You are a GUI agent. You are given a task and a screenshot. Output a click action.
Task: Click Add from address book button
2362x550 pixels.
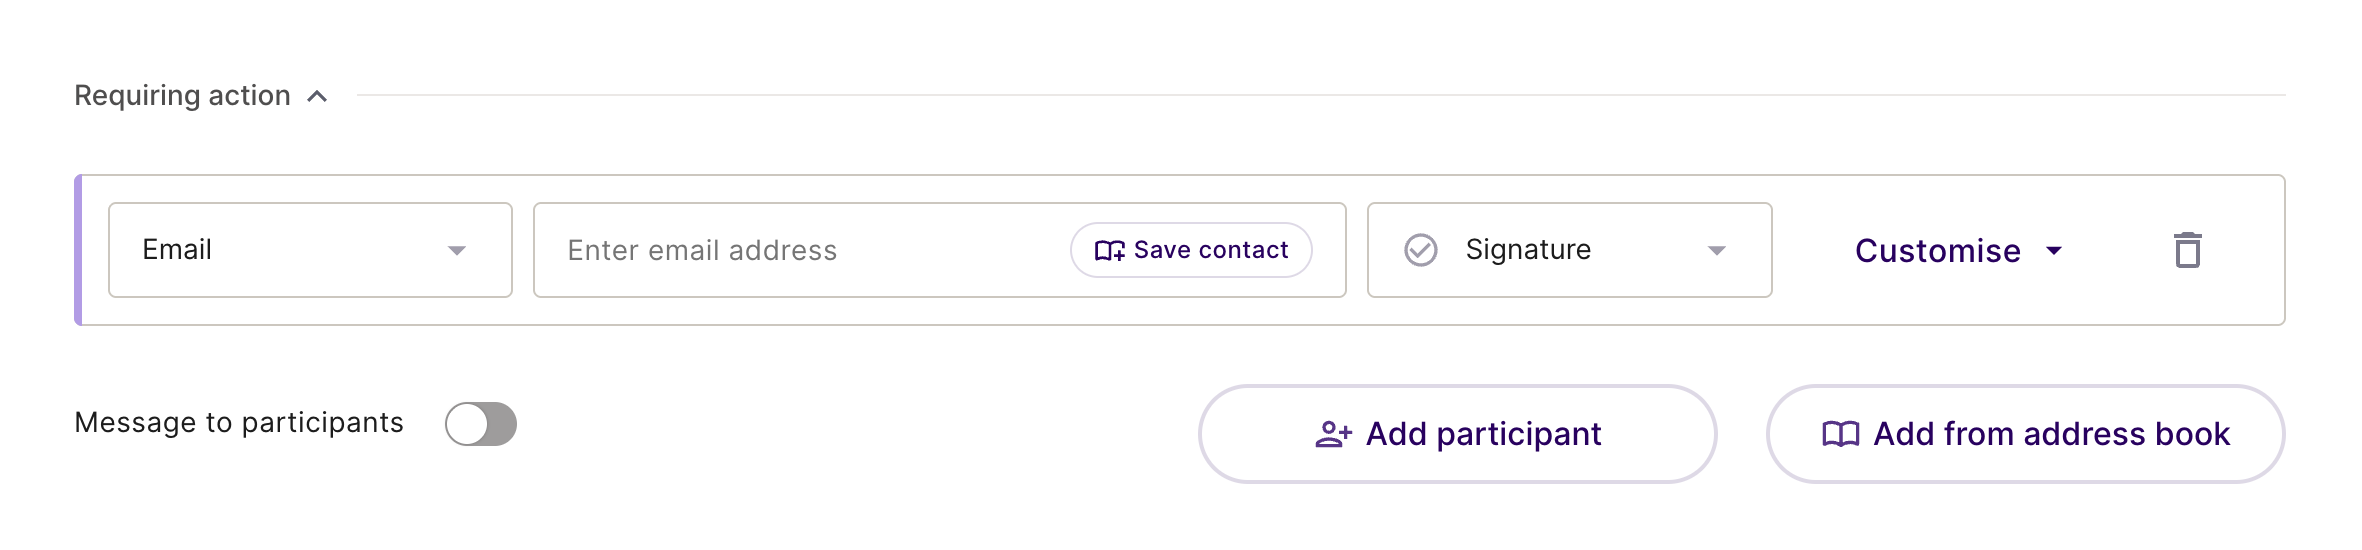2025,434
